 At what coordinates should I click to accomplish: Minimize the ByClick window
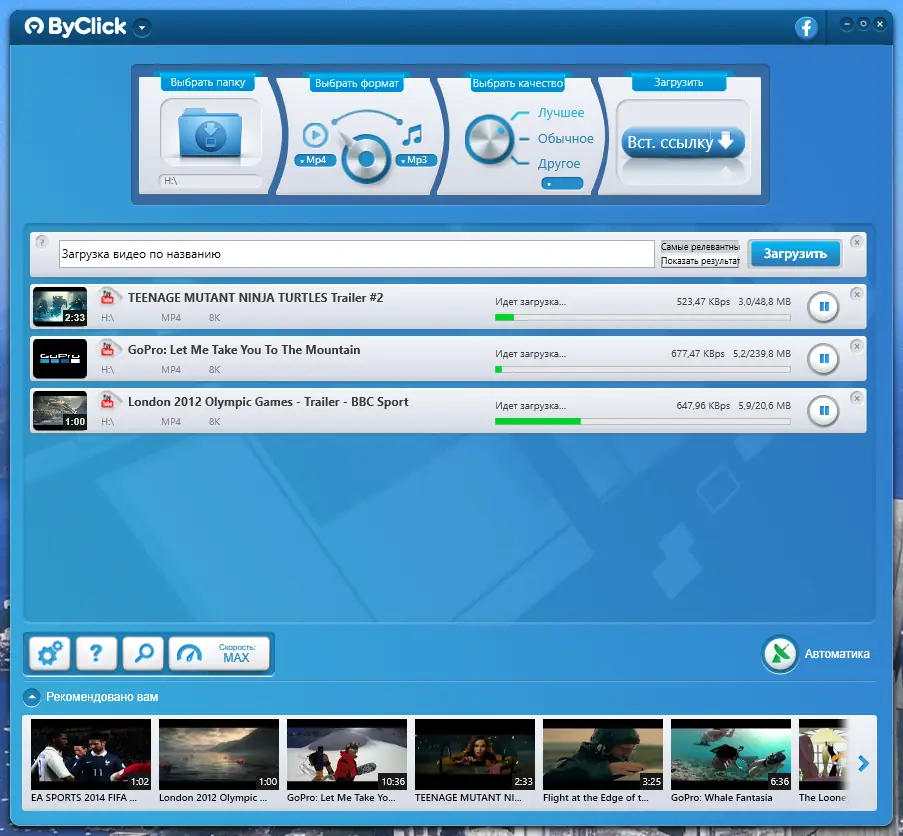click(x=847, y=24)
